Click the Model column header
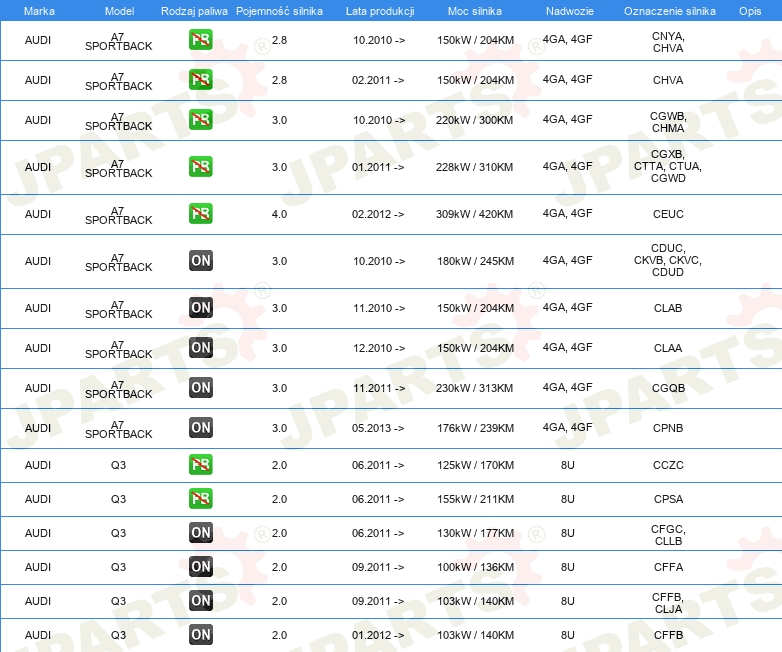 [119, 11]
